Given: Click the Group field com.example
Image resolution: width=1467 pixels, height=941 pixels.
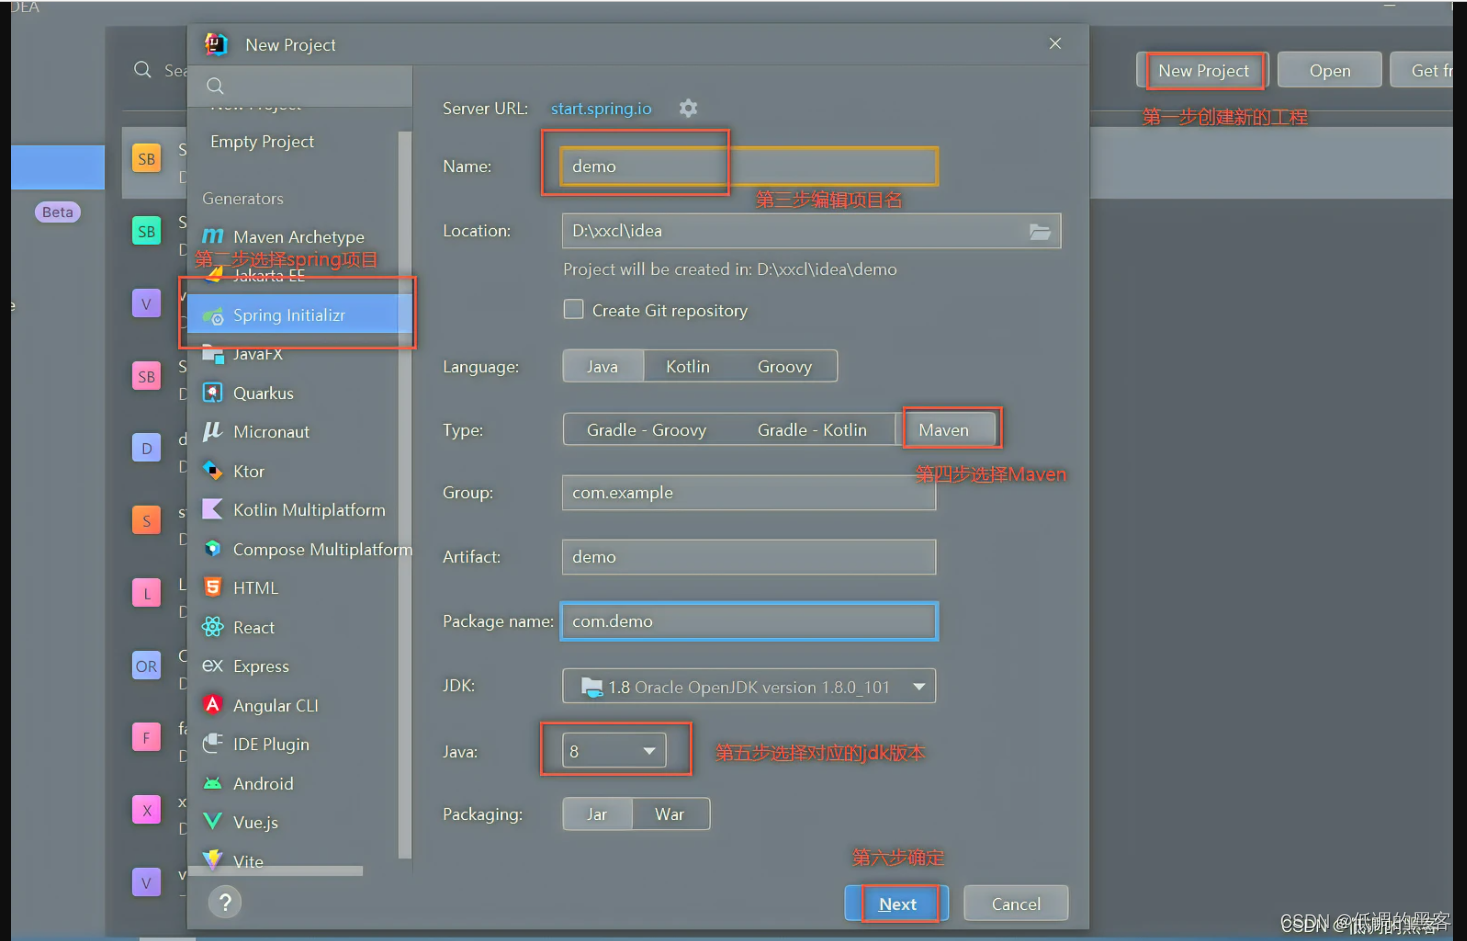Looking at the screenshot, I should click(749, 493).
